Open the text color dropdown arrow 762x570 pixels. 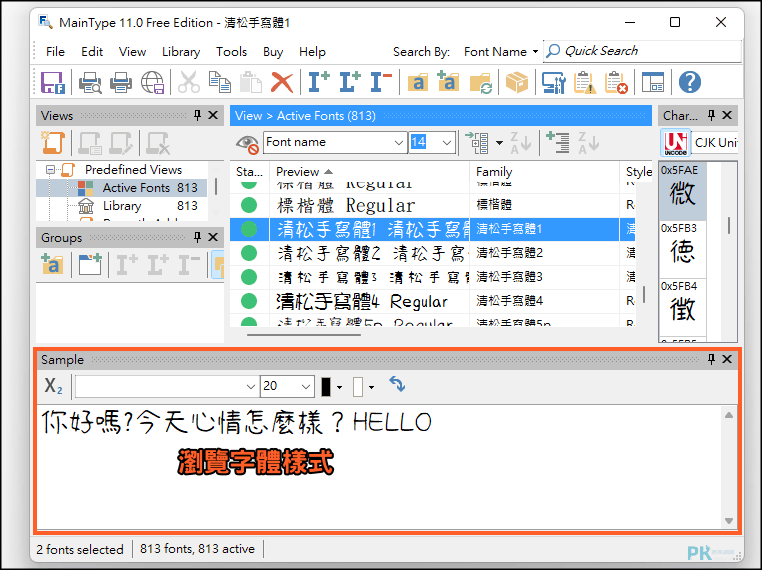click(339, 387)
